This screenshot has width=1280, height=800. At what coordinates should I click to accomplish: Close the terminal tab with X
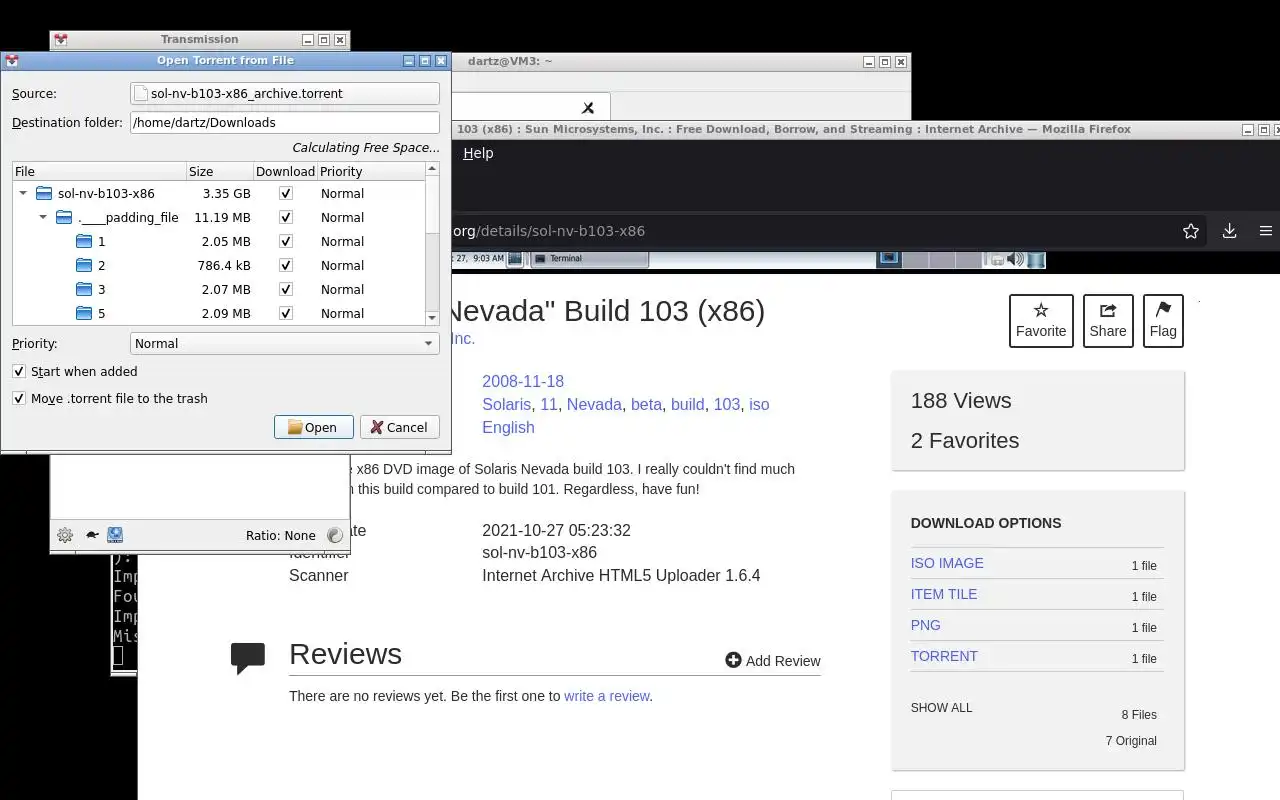(588, 107)
